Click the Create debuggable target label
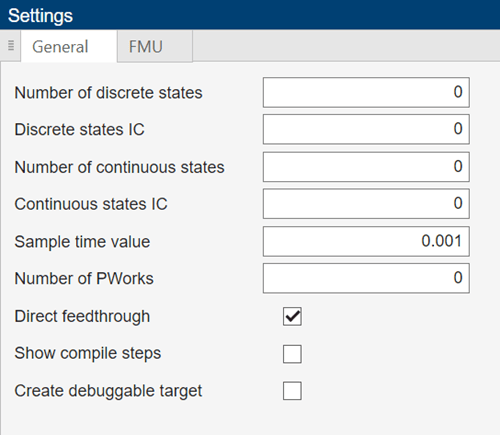The image size is (500, 435). pos(108,391)
